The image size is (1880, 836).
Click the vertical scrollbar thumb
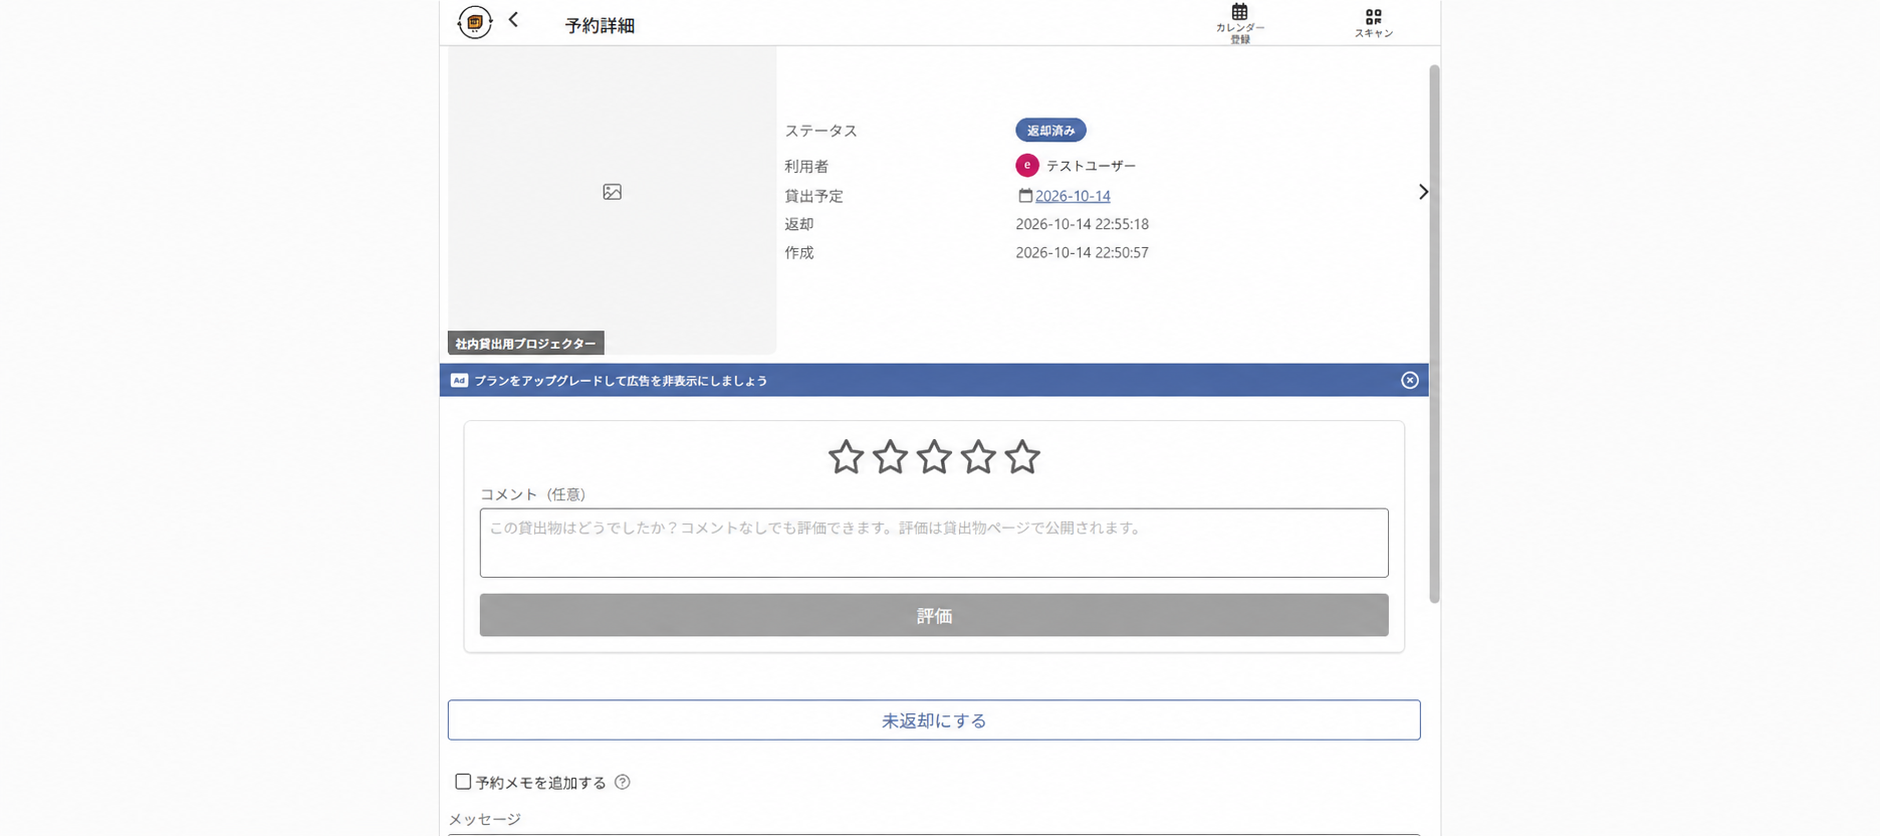pos(1434,334)
